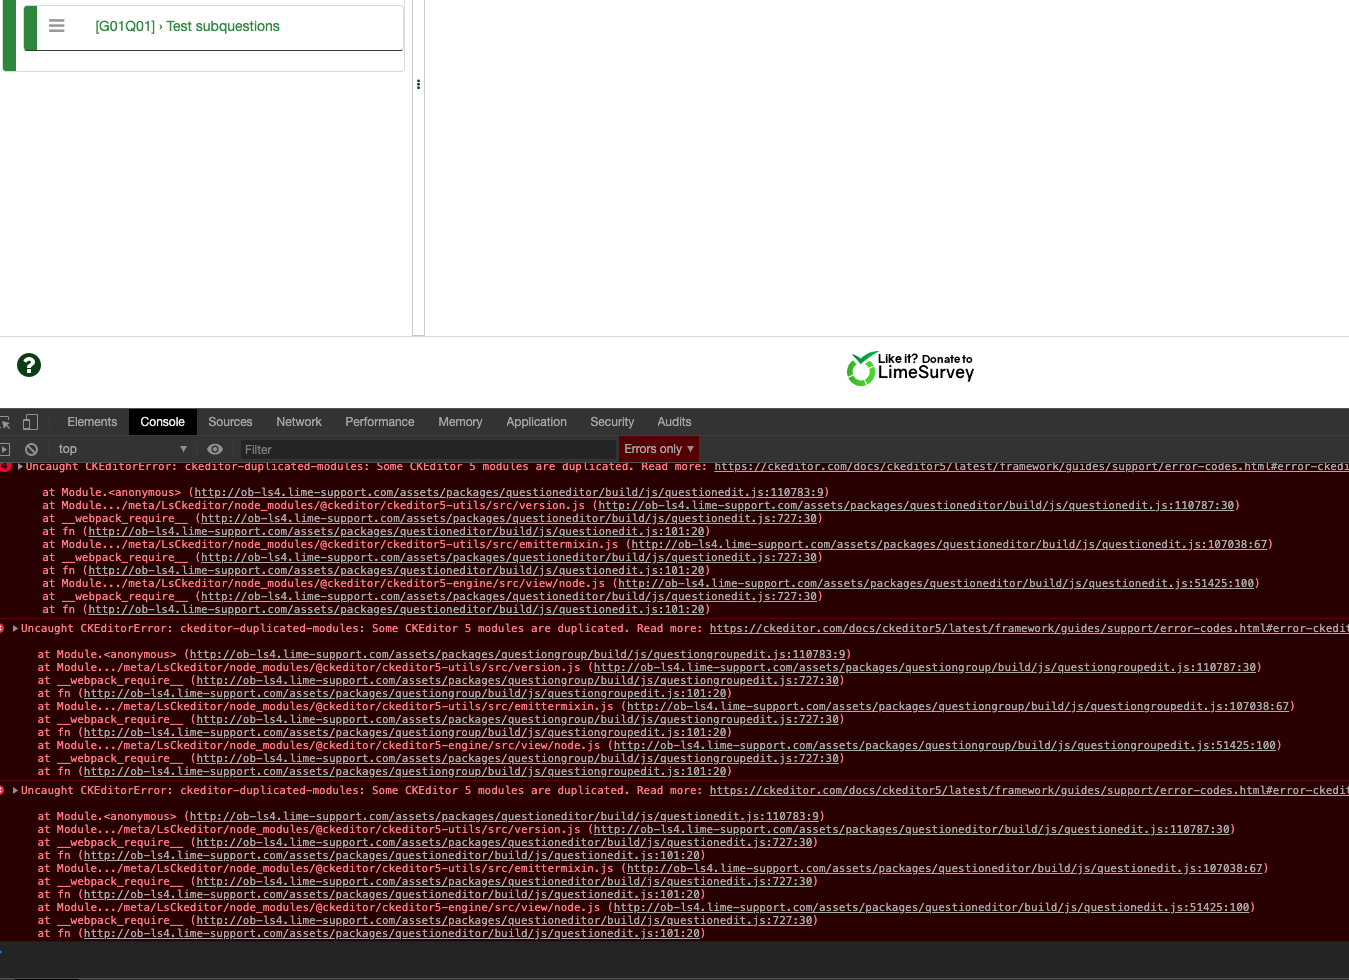
Task: Open the Audits tab
Action: 674,422
